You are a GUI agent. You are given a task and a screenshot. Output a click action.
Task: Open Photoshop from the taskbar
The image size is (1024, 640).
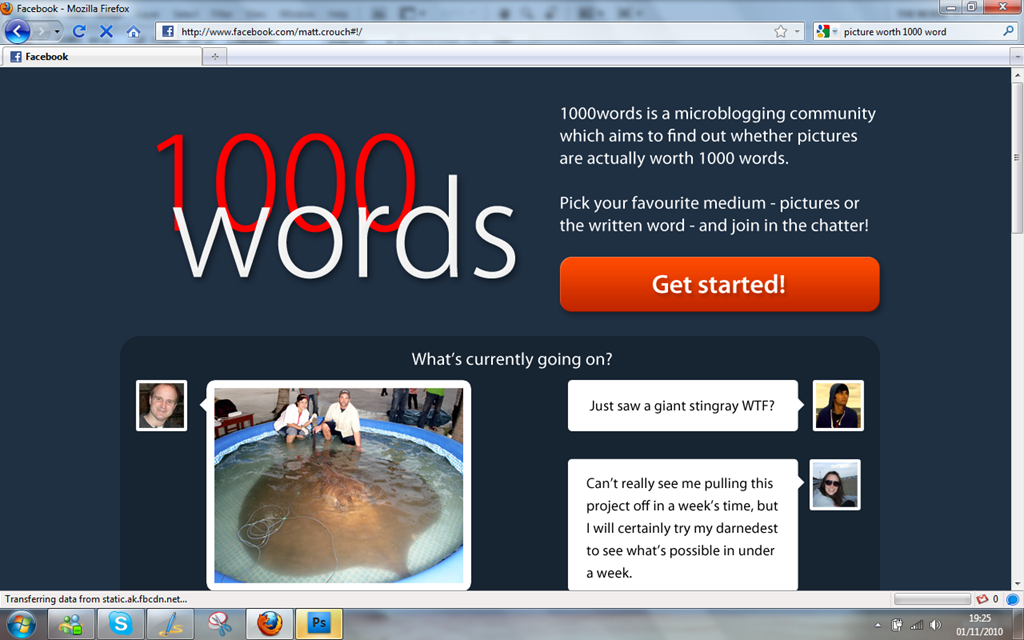(x=318, y=624)
